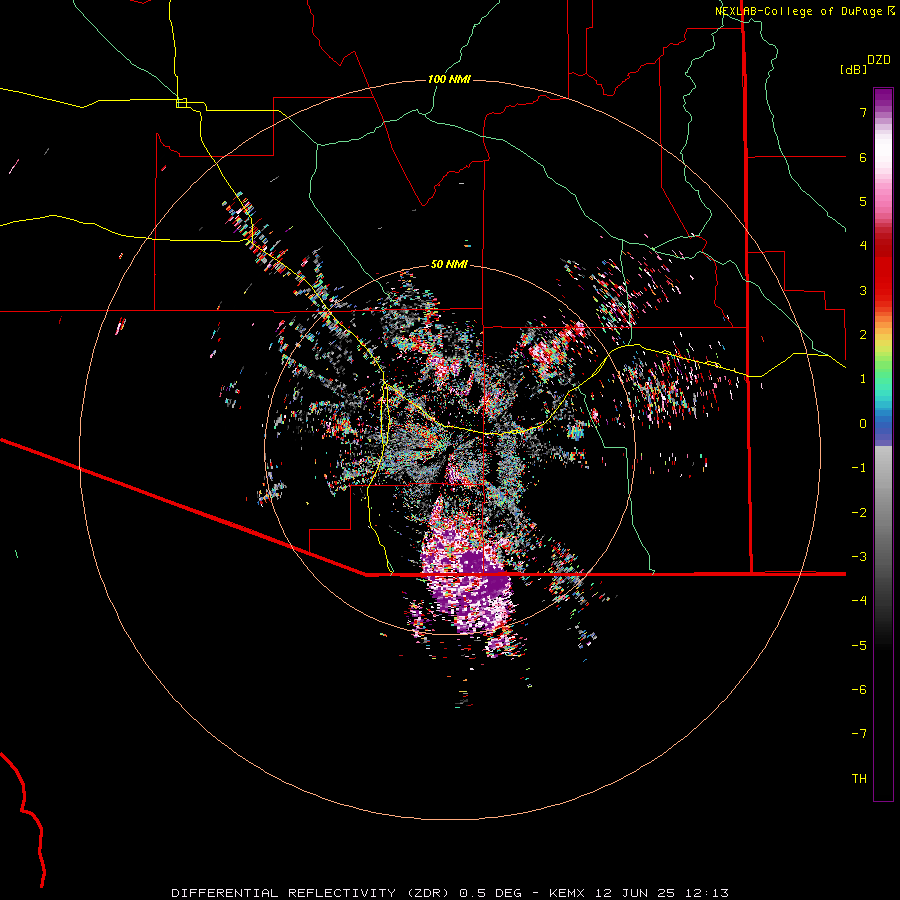This screenshot has width=900, height=900.
Task: Click the -3 dB value on color scale
Action: click(859, 557)
